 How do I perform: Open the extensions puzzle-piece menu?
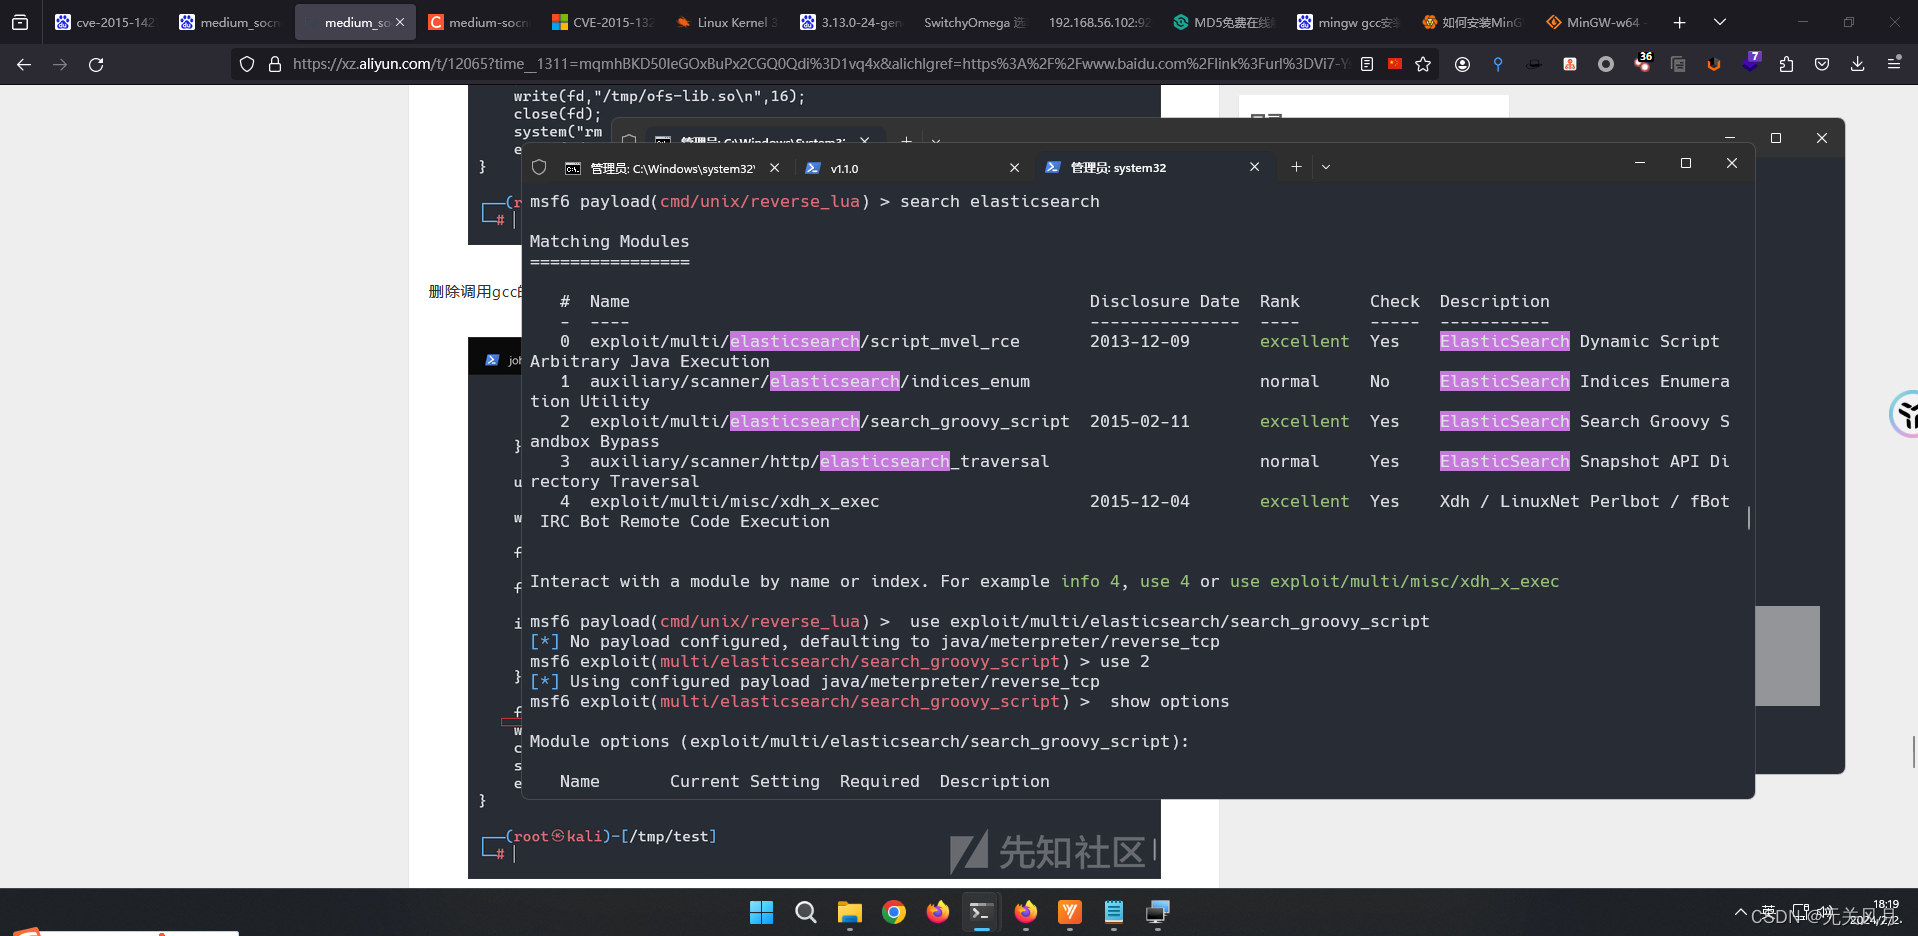tap(1786, 64)
